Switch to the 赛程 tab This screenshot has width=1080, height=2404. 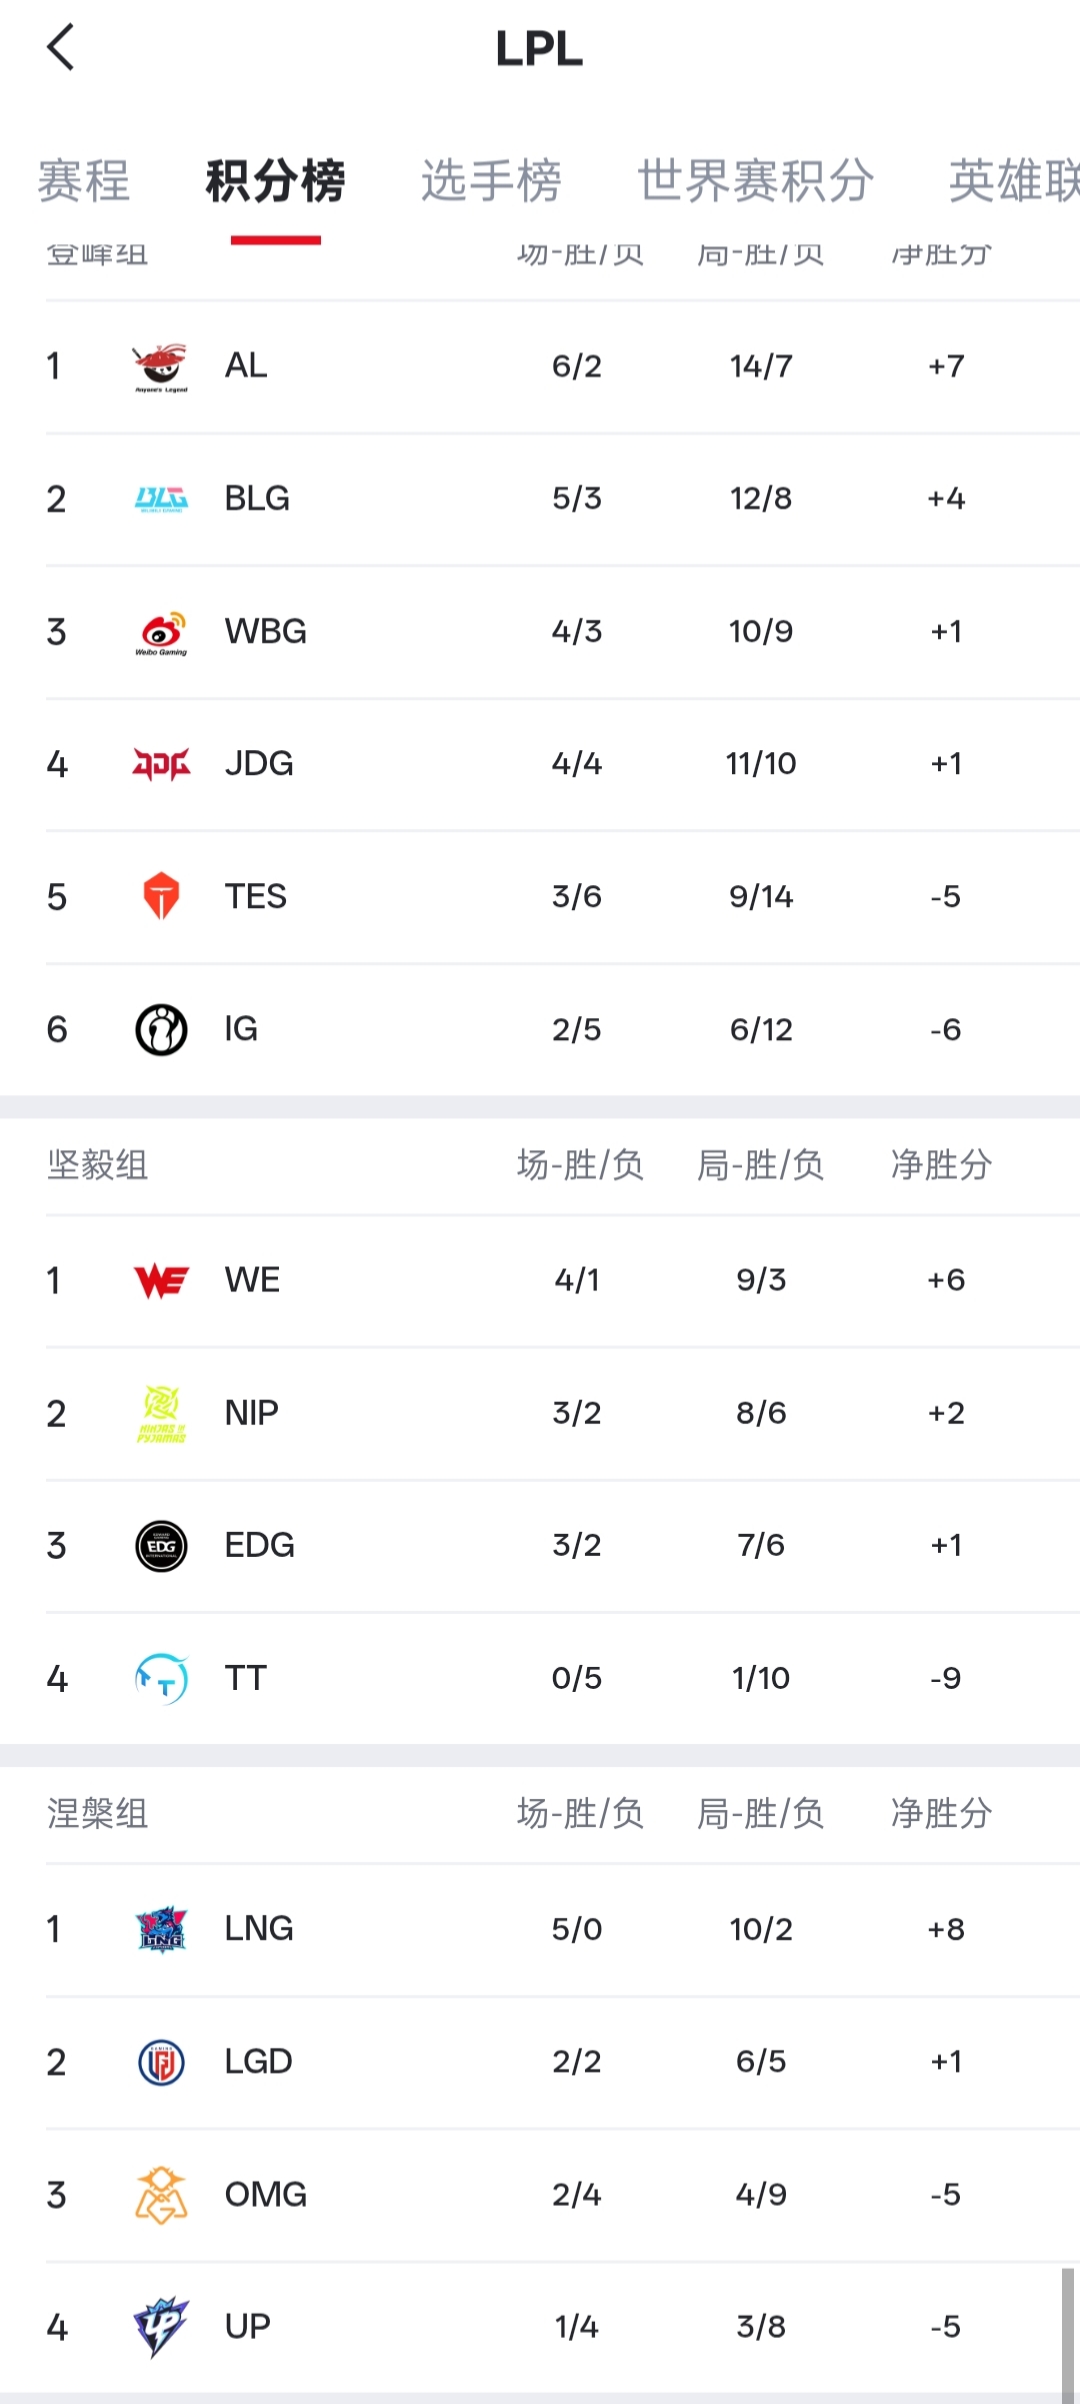pos(84,181)
